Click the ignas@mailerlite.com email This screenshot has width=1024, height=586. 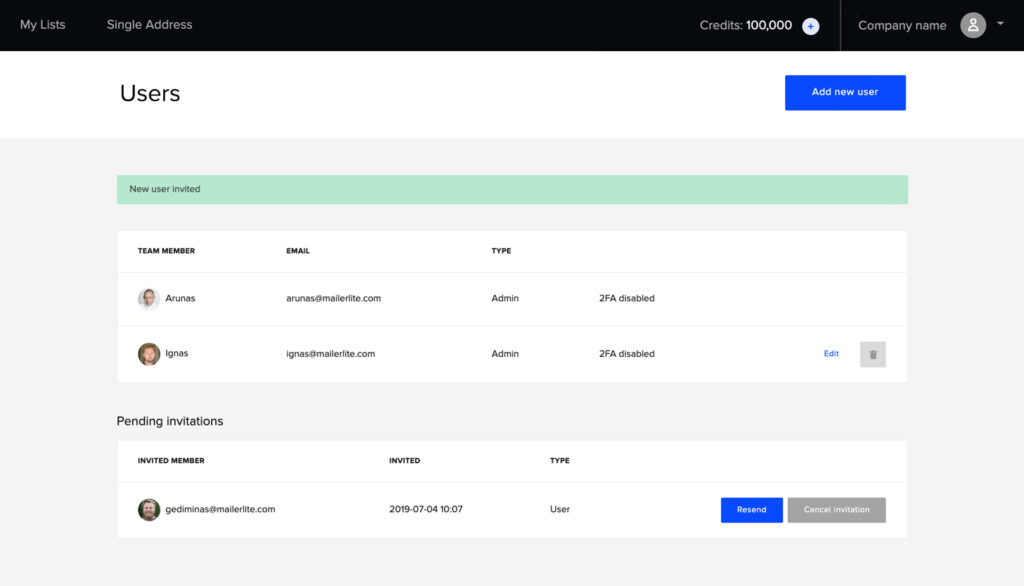pyautogui.click(x=330, y=354)
